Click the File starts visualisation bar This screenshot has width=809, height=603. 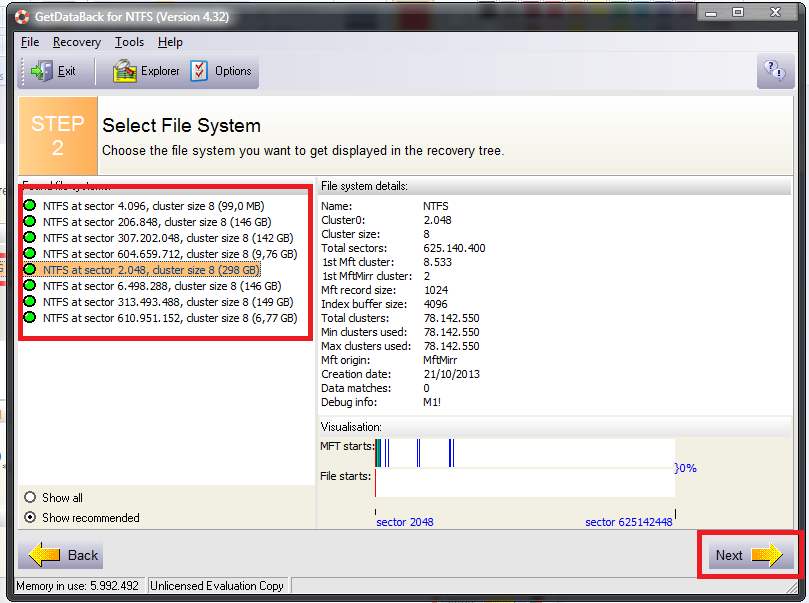pyautogui.click(x=525, y=483)
